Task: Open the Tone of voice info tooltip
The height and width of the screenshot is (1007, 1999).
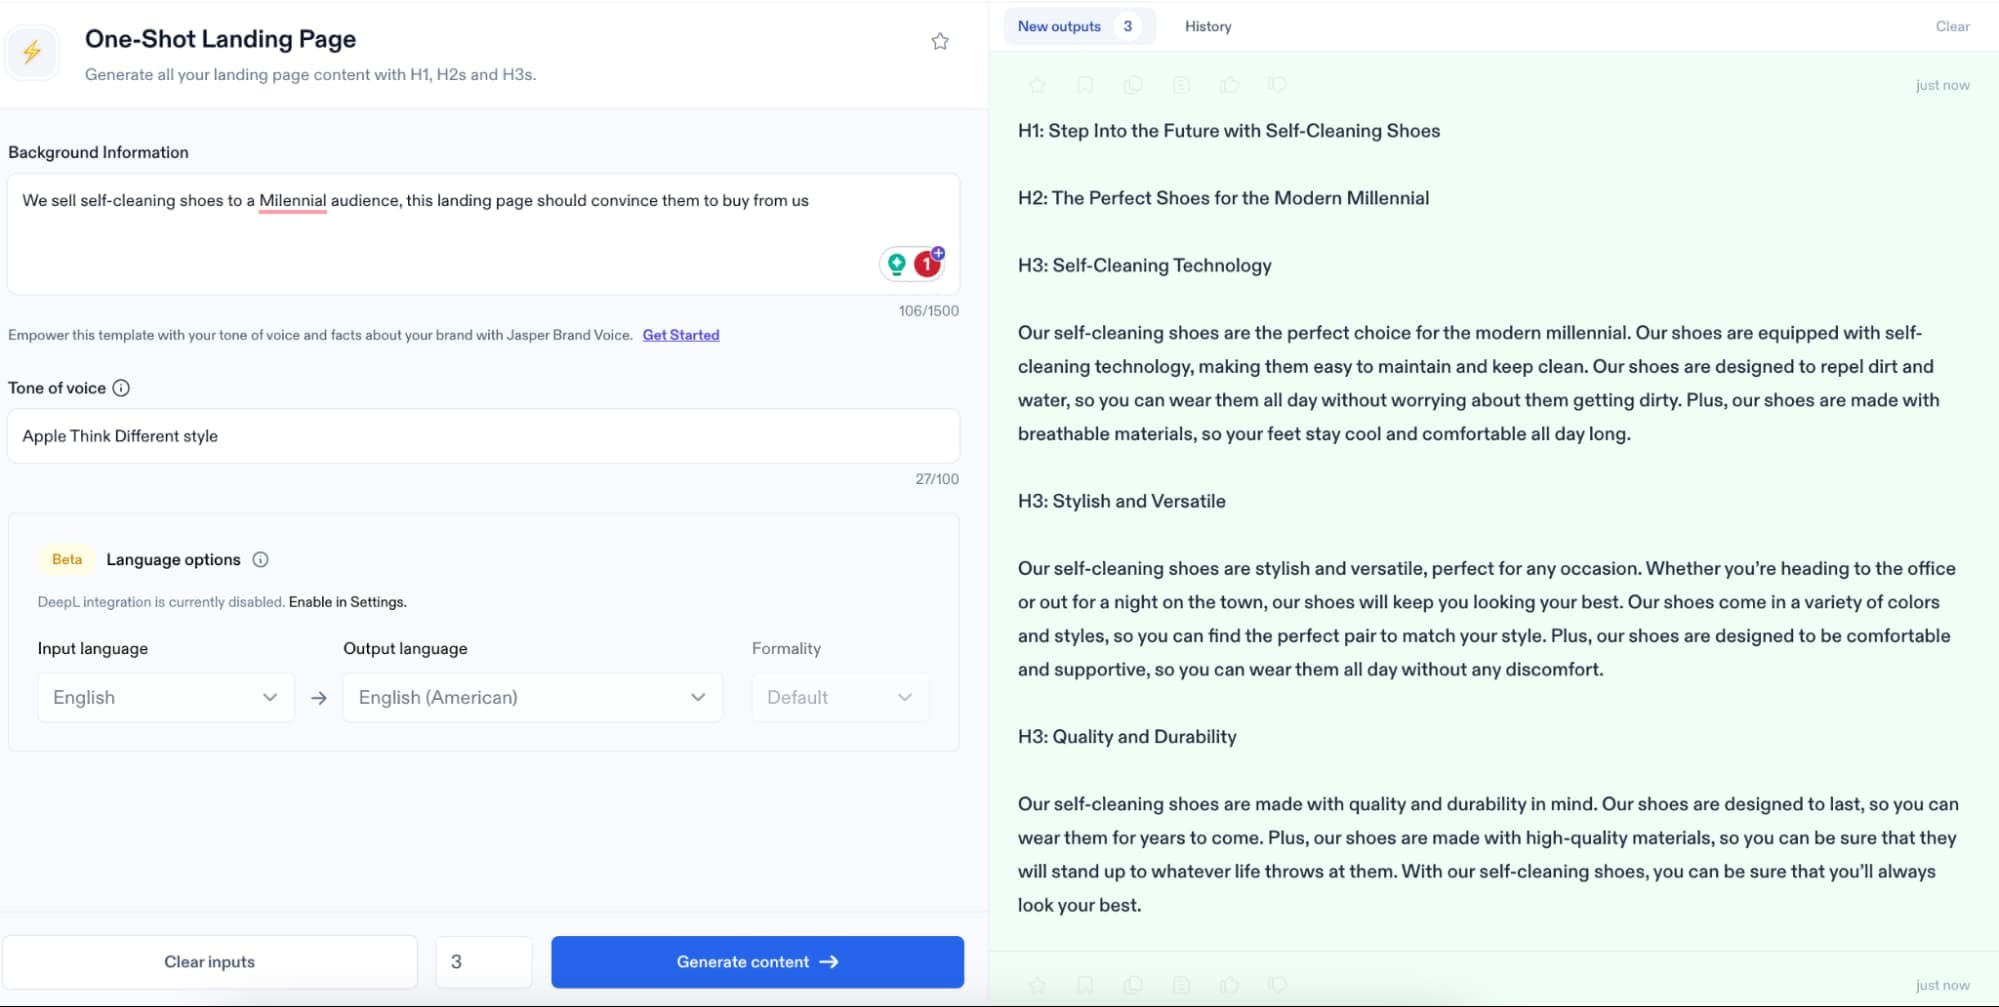Action: click(x=122, y=388)
